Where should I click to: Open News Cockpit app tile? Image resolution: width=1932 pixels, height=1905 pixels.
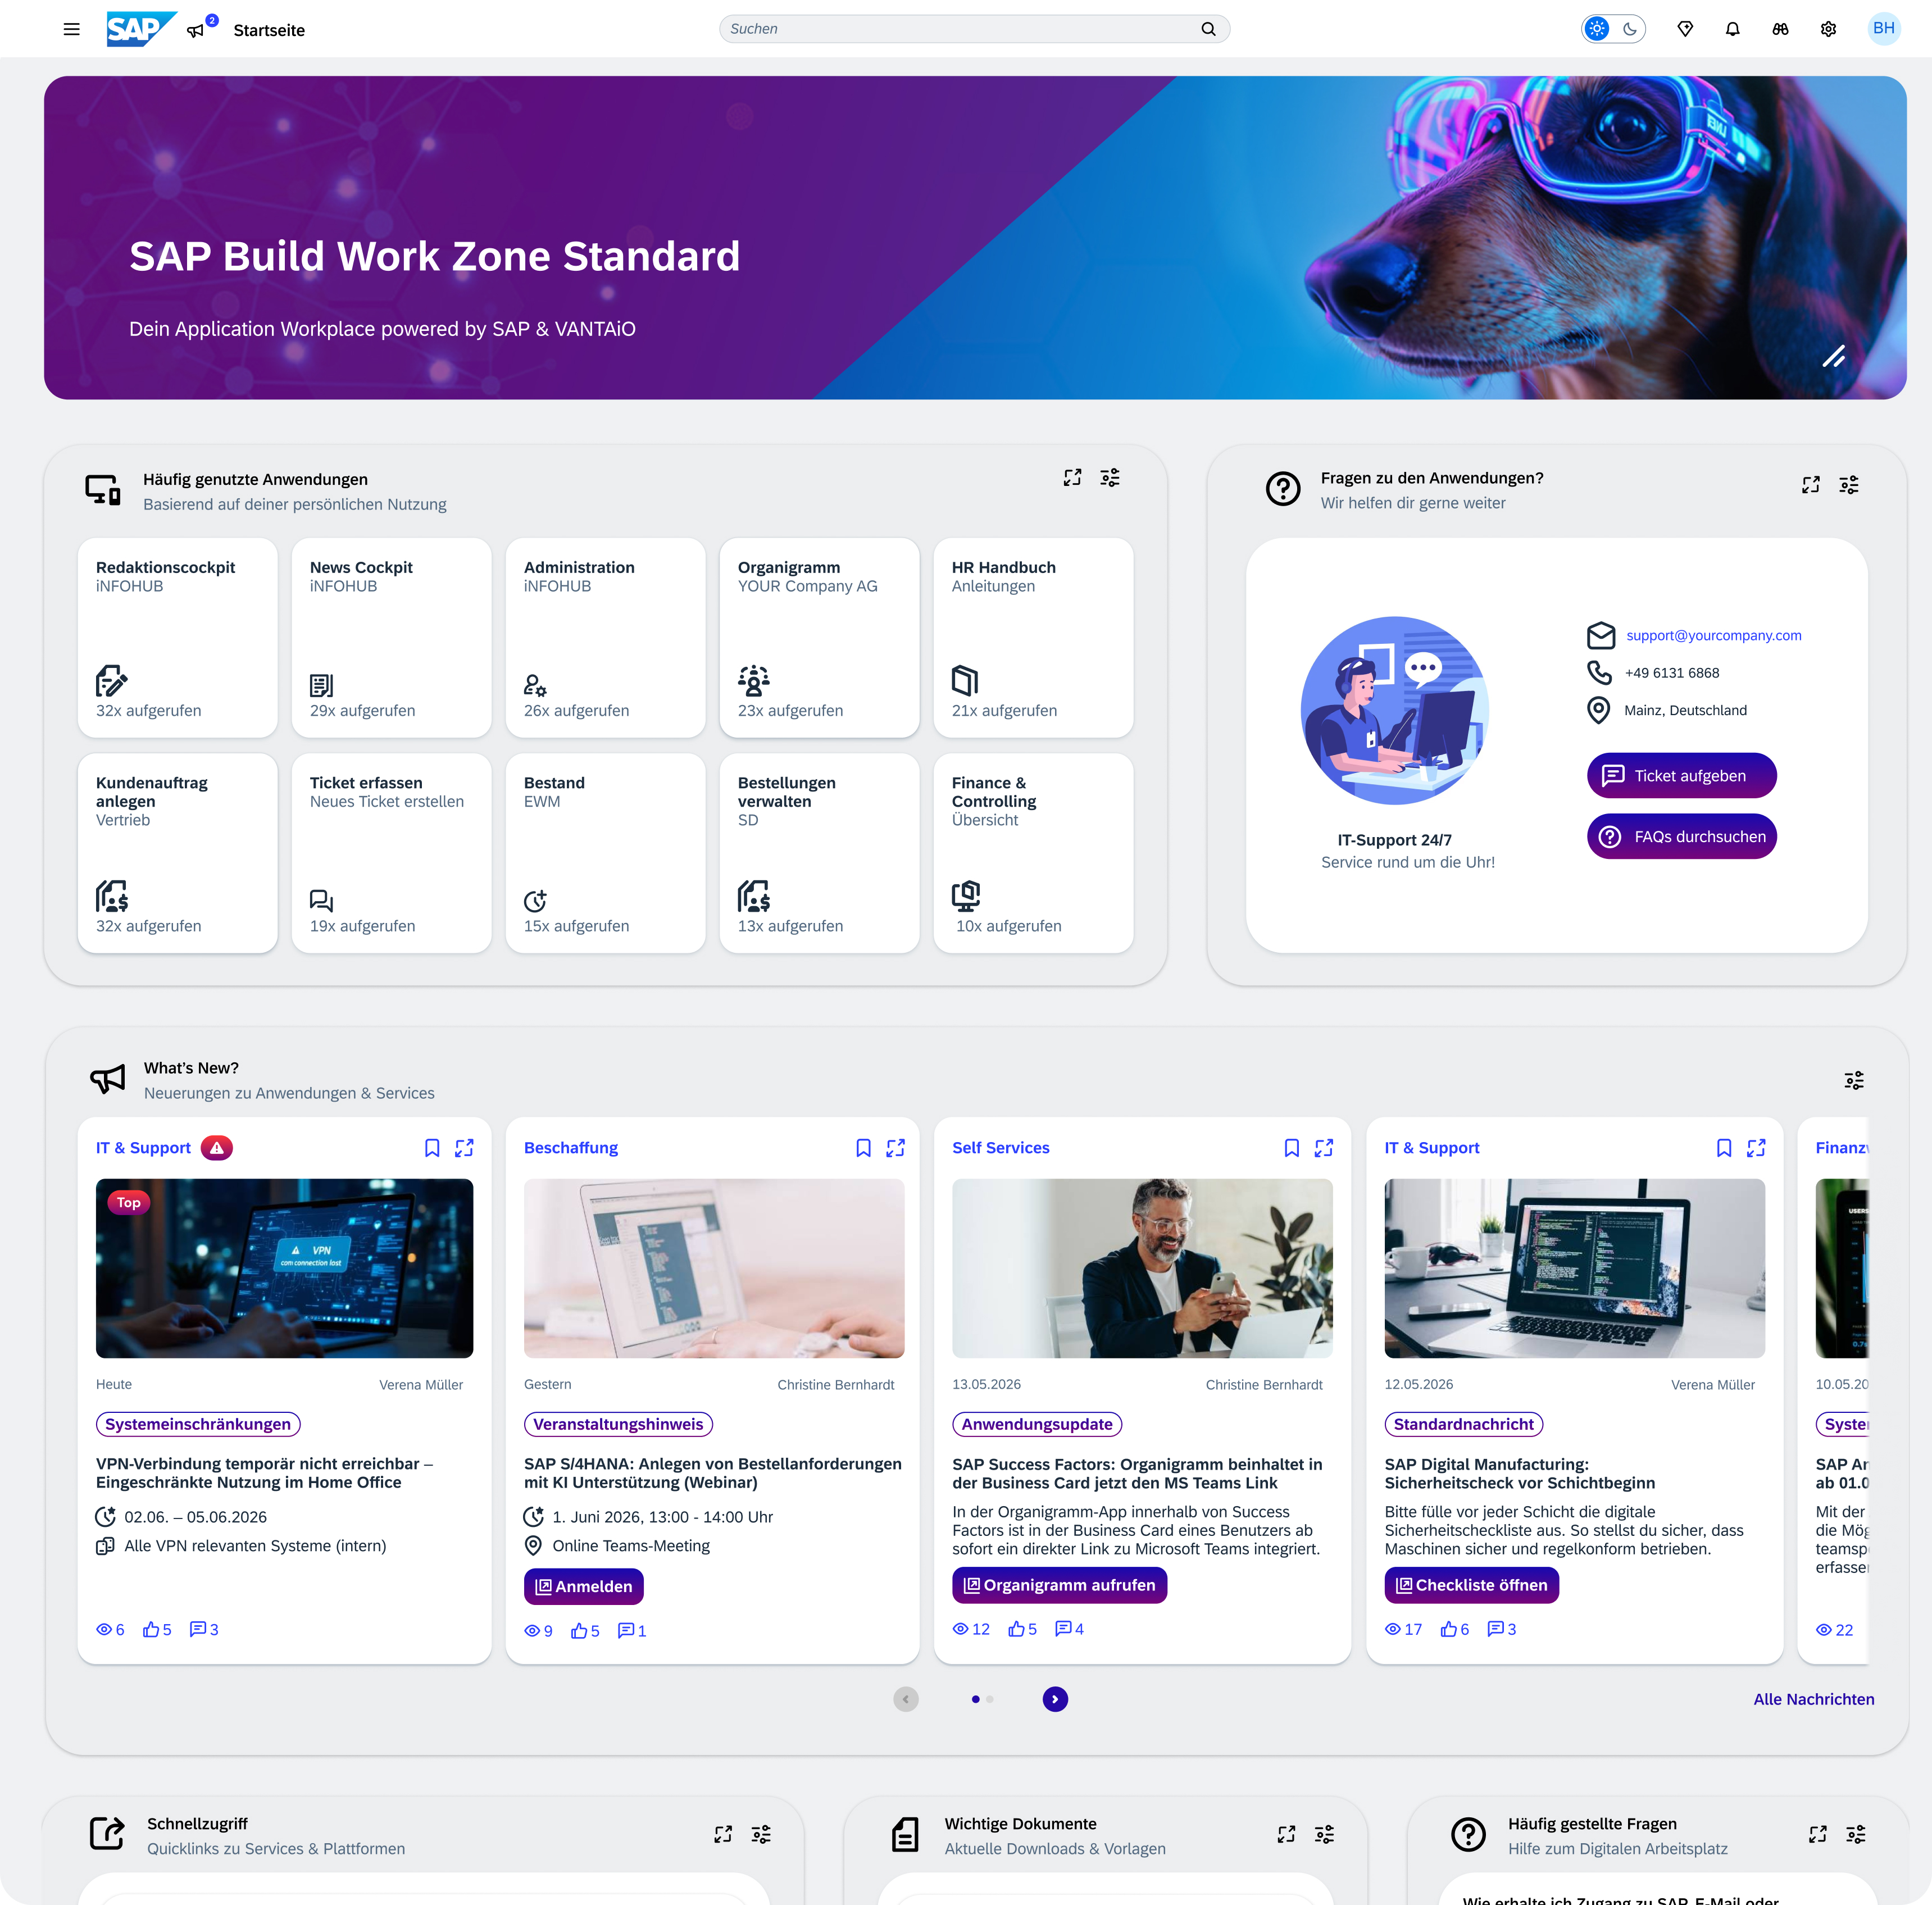(392, 638)
